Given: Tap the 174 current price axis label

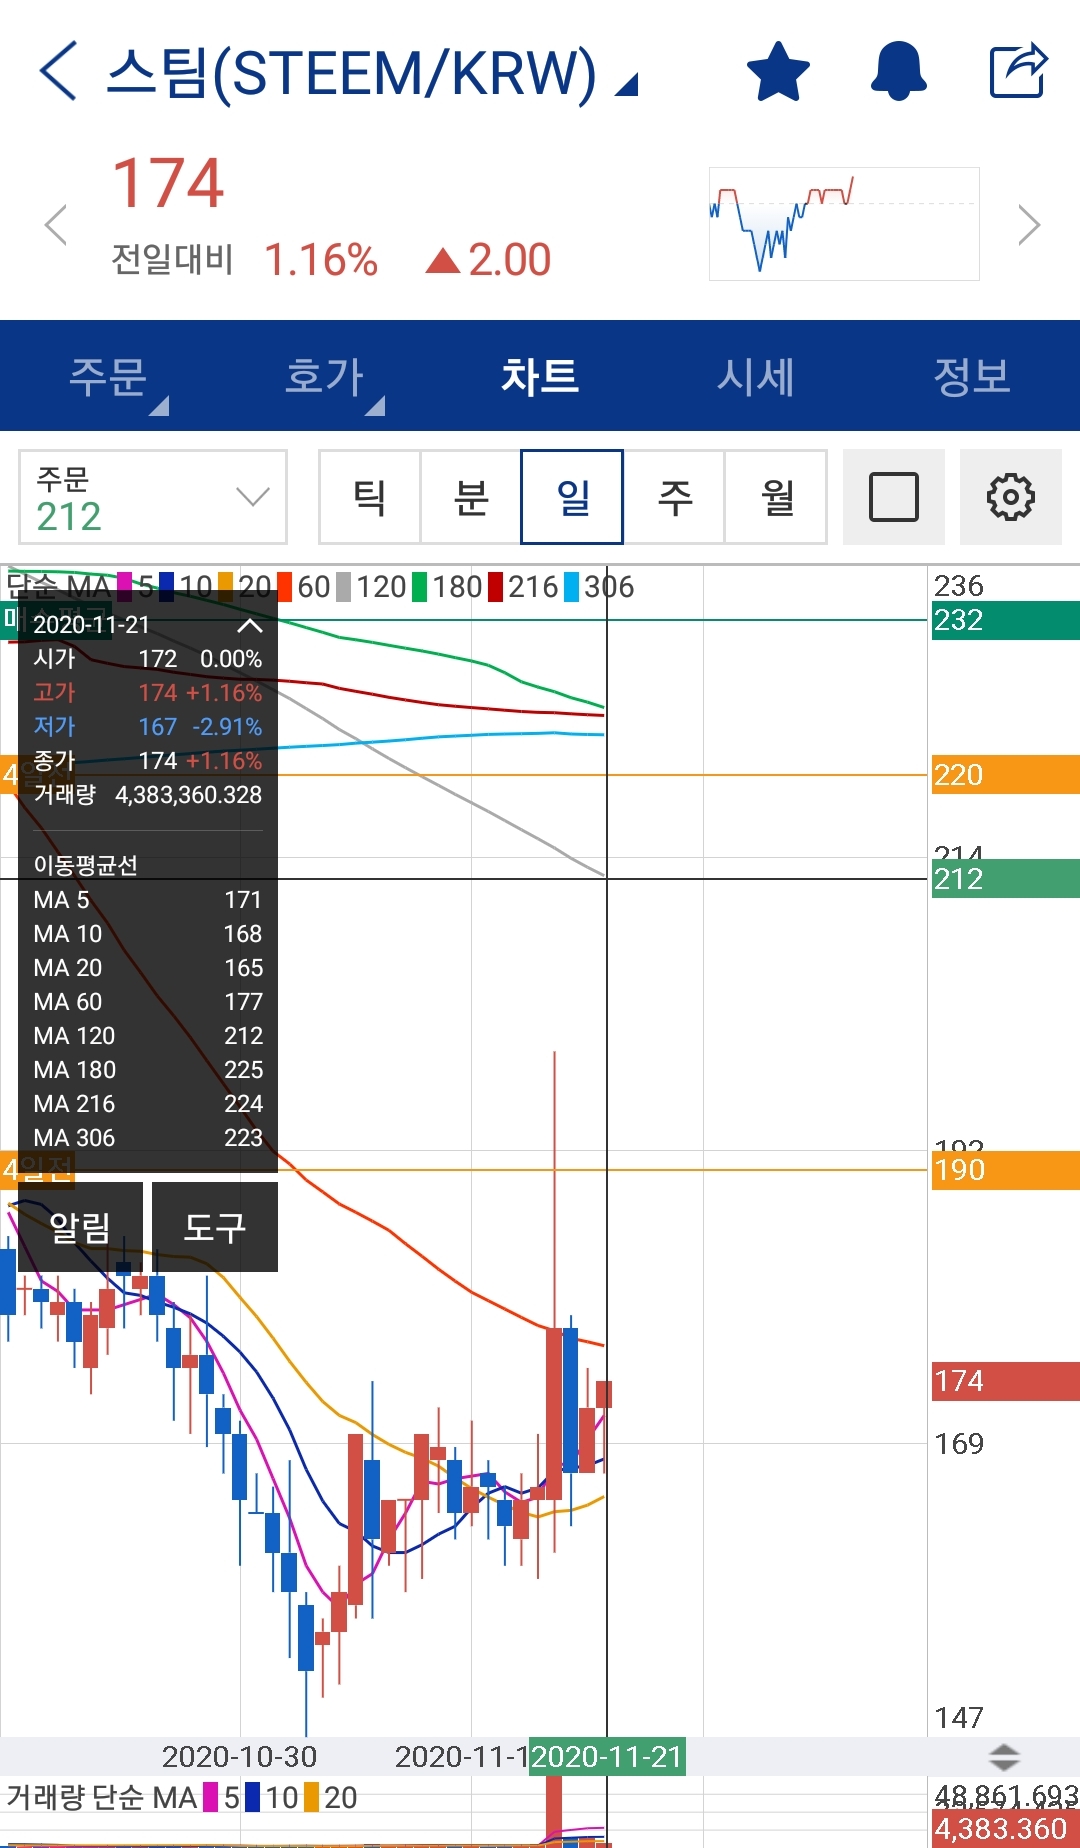Looking at the screenshot, I should coord(1006,1381).
